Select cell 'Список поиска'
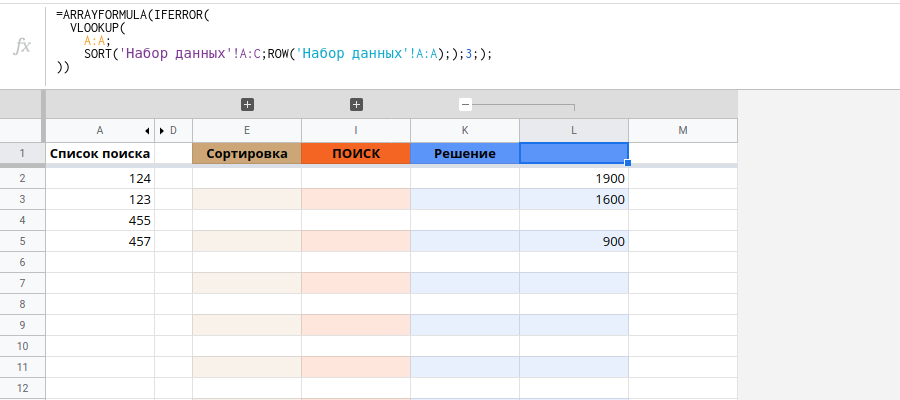900x400 pixels. (x=100, y=153)
